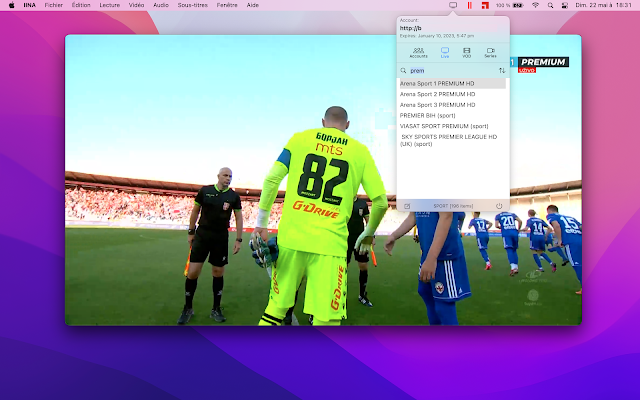Click the magnifier icon beside the channel search
Image resolution: width=640 pixels, height=400 pixels.
click(403, 71)
